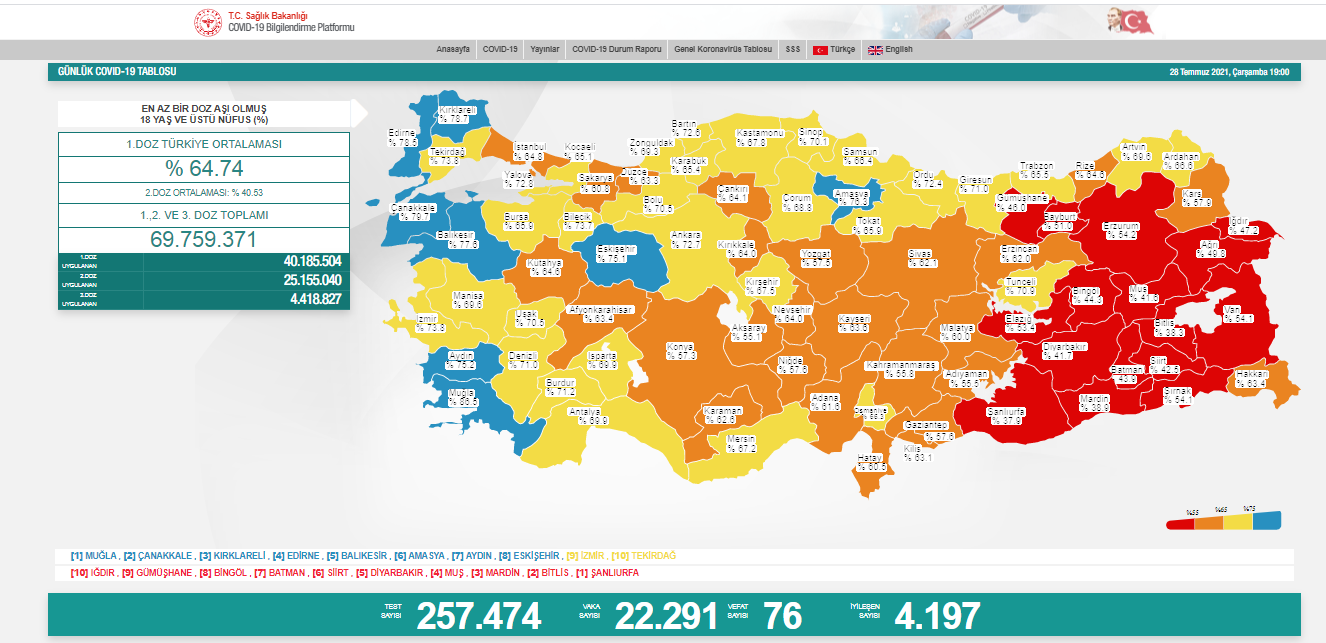Click the Atatürk and Turkish flag image
The width and height of the screenshot is (1326, 643).
(1128, 20)
